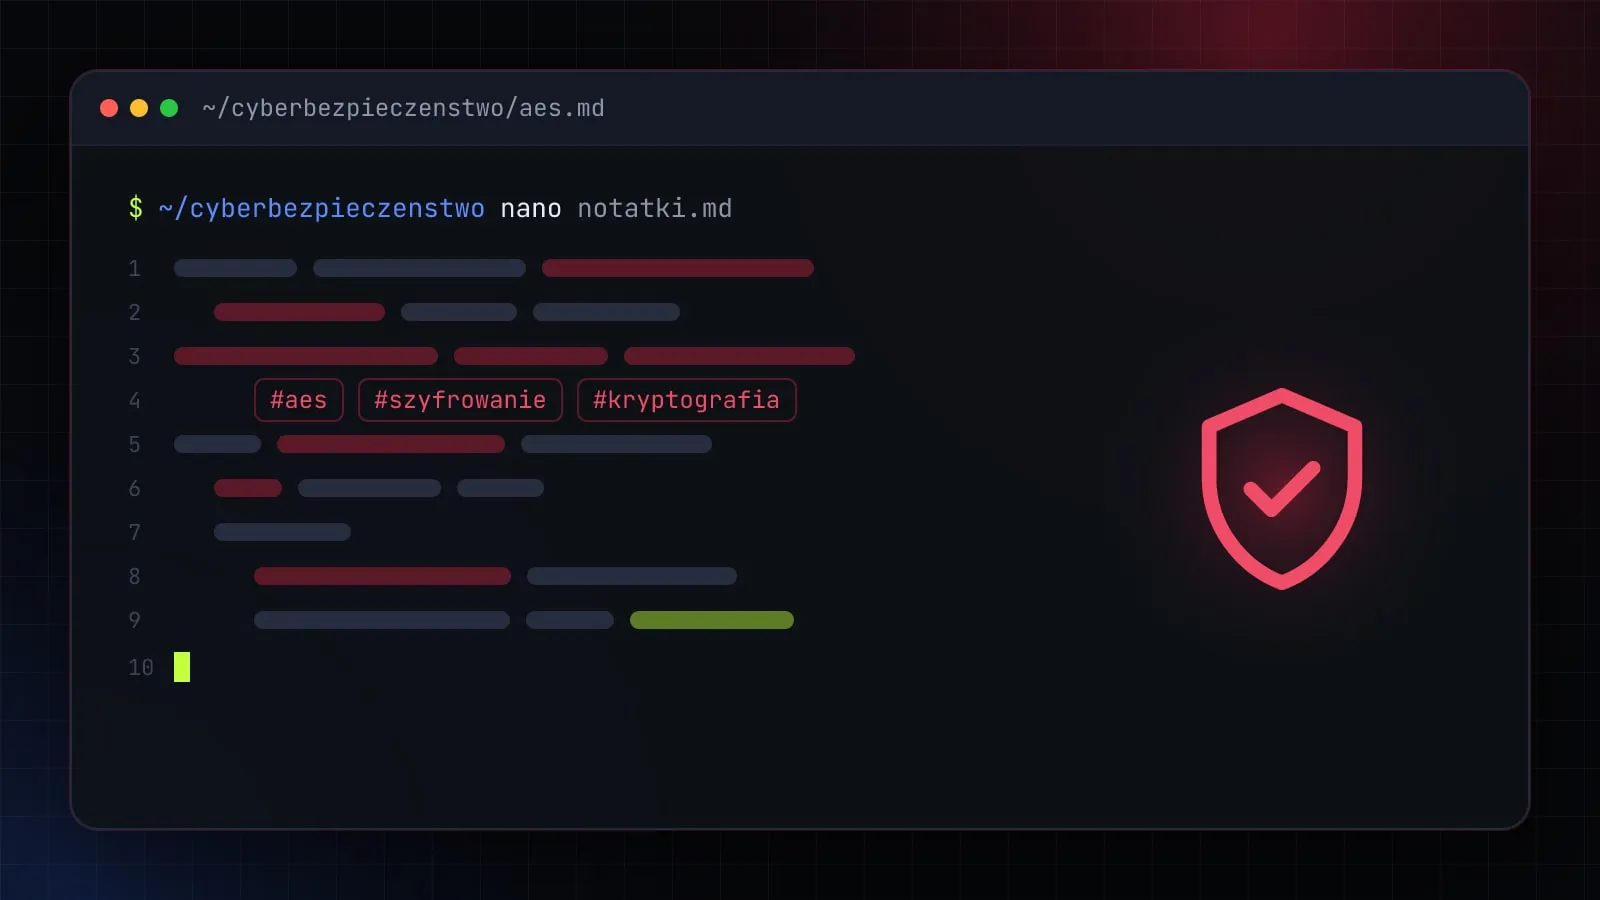Click the green bar on line 9
The image size is (1600, 900).
pos(712,620)
